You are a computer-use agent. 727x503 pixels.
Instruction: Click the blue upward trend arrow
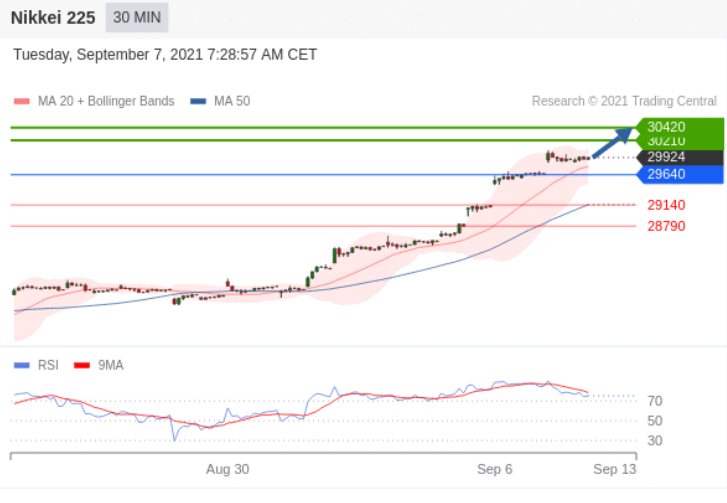coord(614,143)
